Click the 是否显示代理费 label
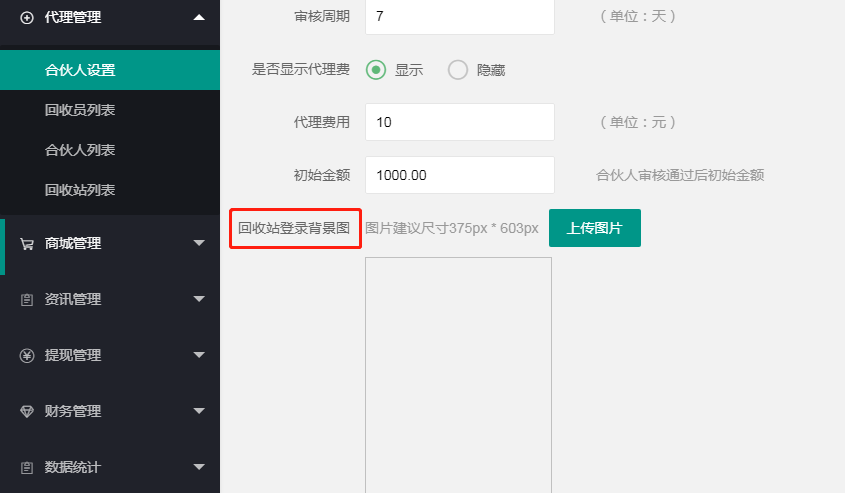This screenshot has width=845, height=493. coord(301,70)
